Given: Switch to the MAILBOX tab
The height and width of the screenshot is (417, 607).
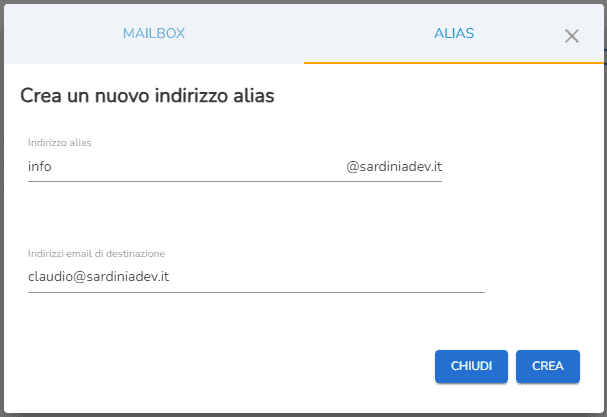Looking at the screenshot, I should pos(154,33).
